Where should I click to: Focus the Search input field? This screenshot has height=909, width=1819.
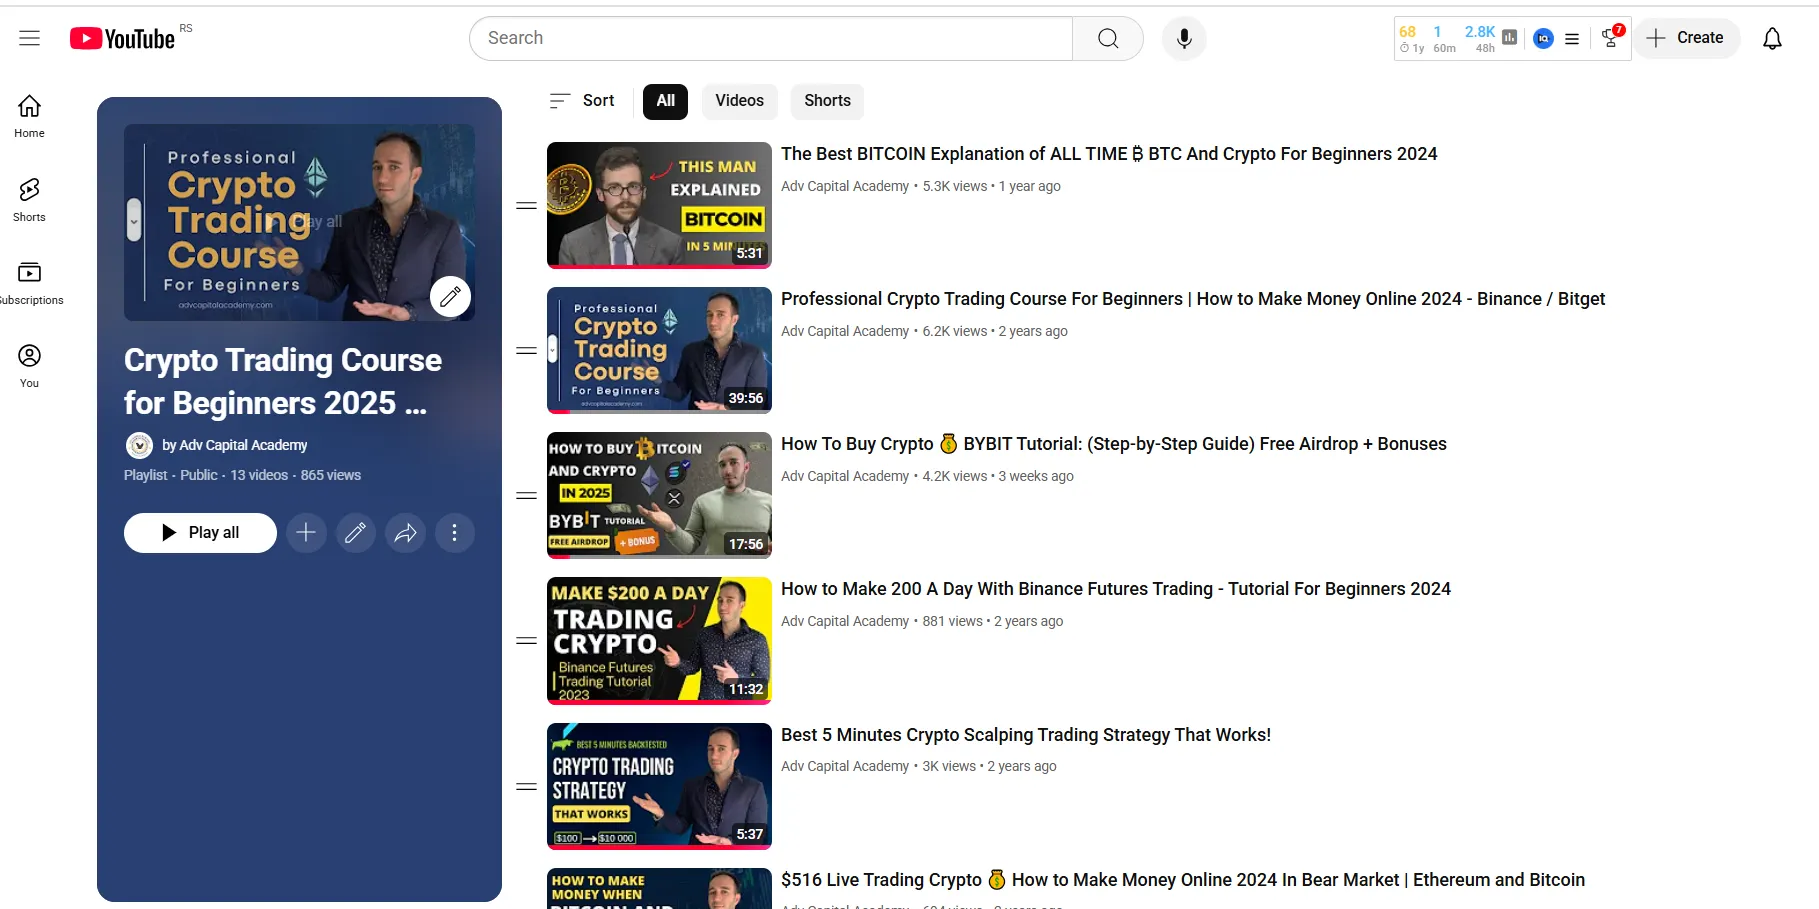point(771,38)
